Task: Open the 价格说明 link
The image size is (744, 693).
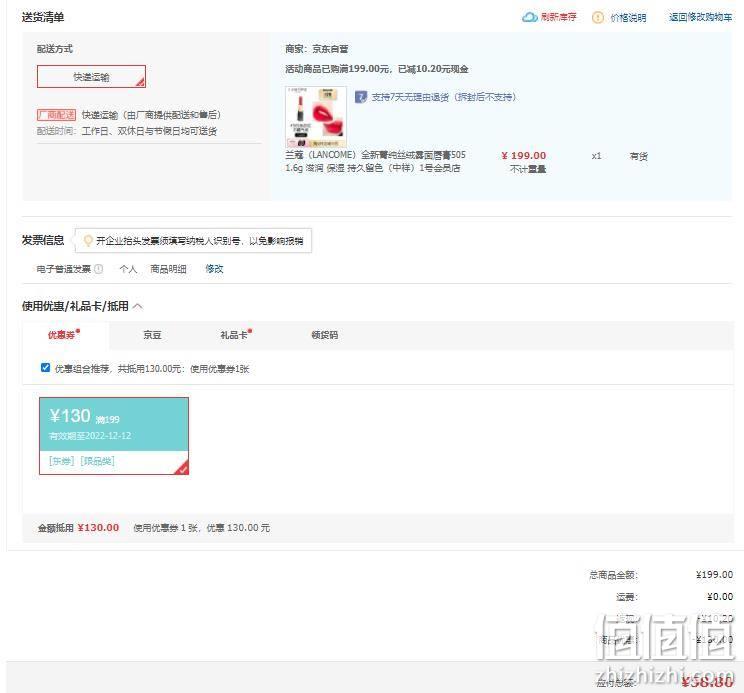Action: (628, 18)
